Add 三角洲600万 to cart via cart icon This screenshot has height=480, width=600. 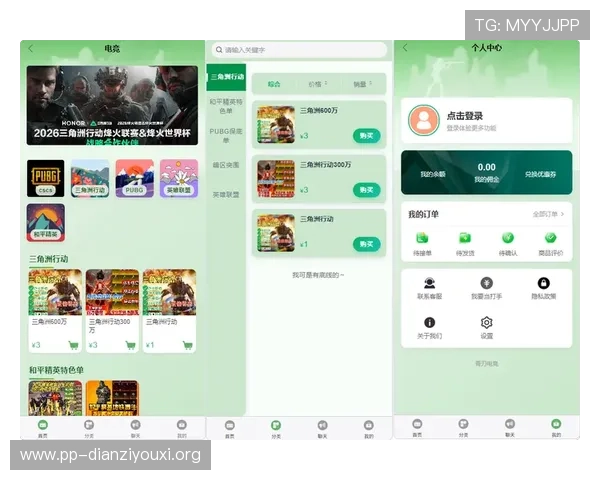(73, 345)
